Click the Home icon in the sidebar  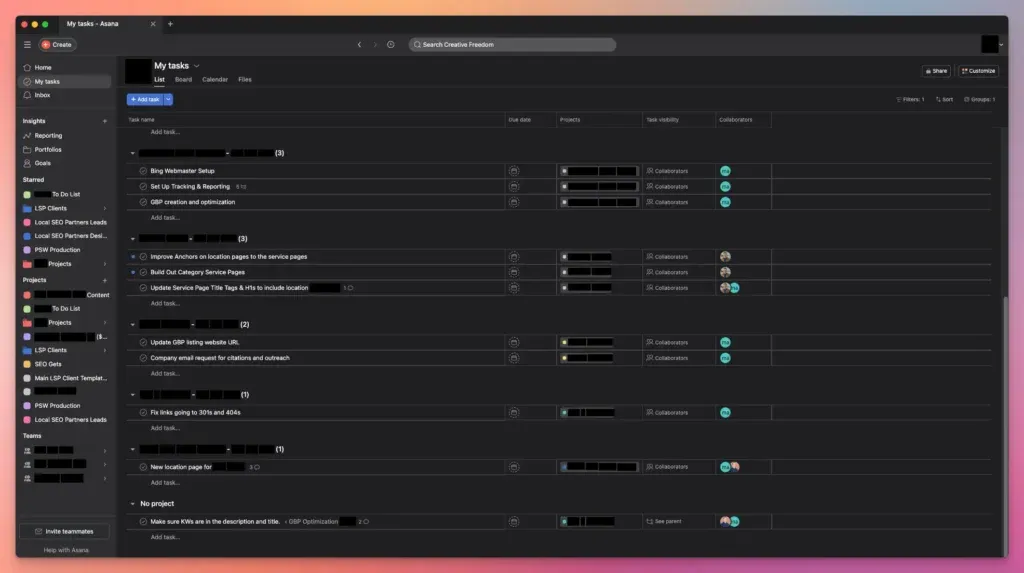coord(27,68)
